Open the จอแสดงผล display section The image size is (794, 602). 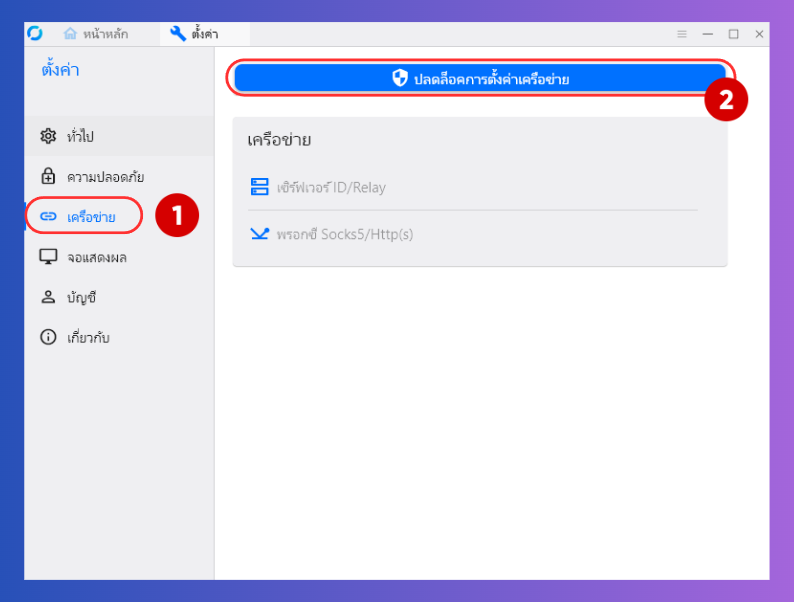tap(119, 257)
